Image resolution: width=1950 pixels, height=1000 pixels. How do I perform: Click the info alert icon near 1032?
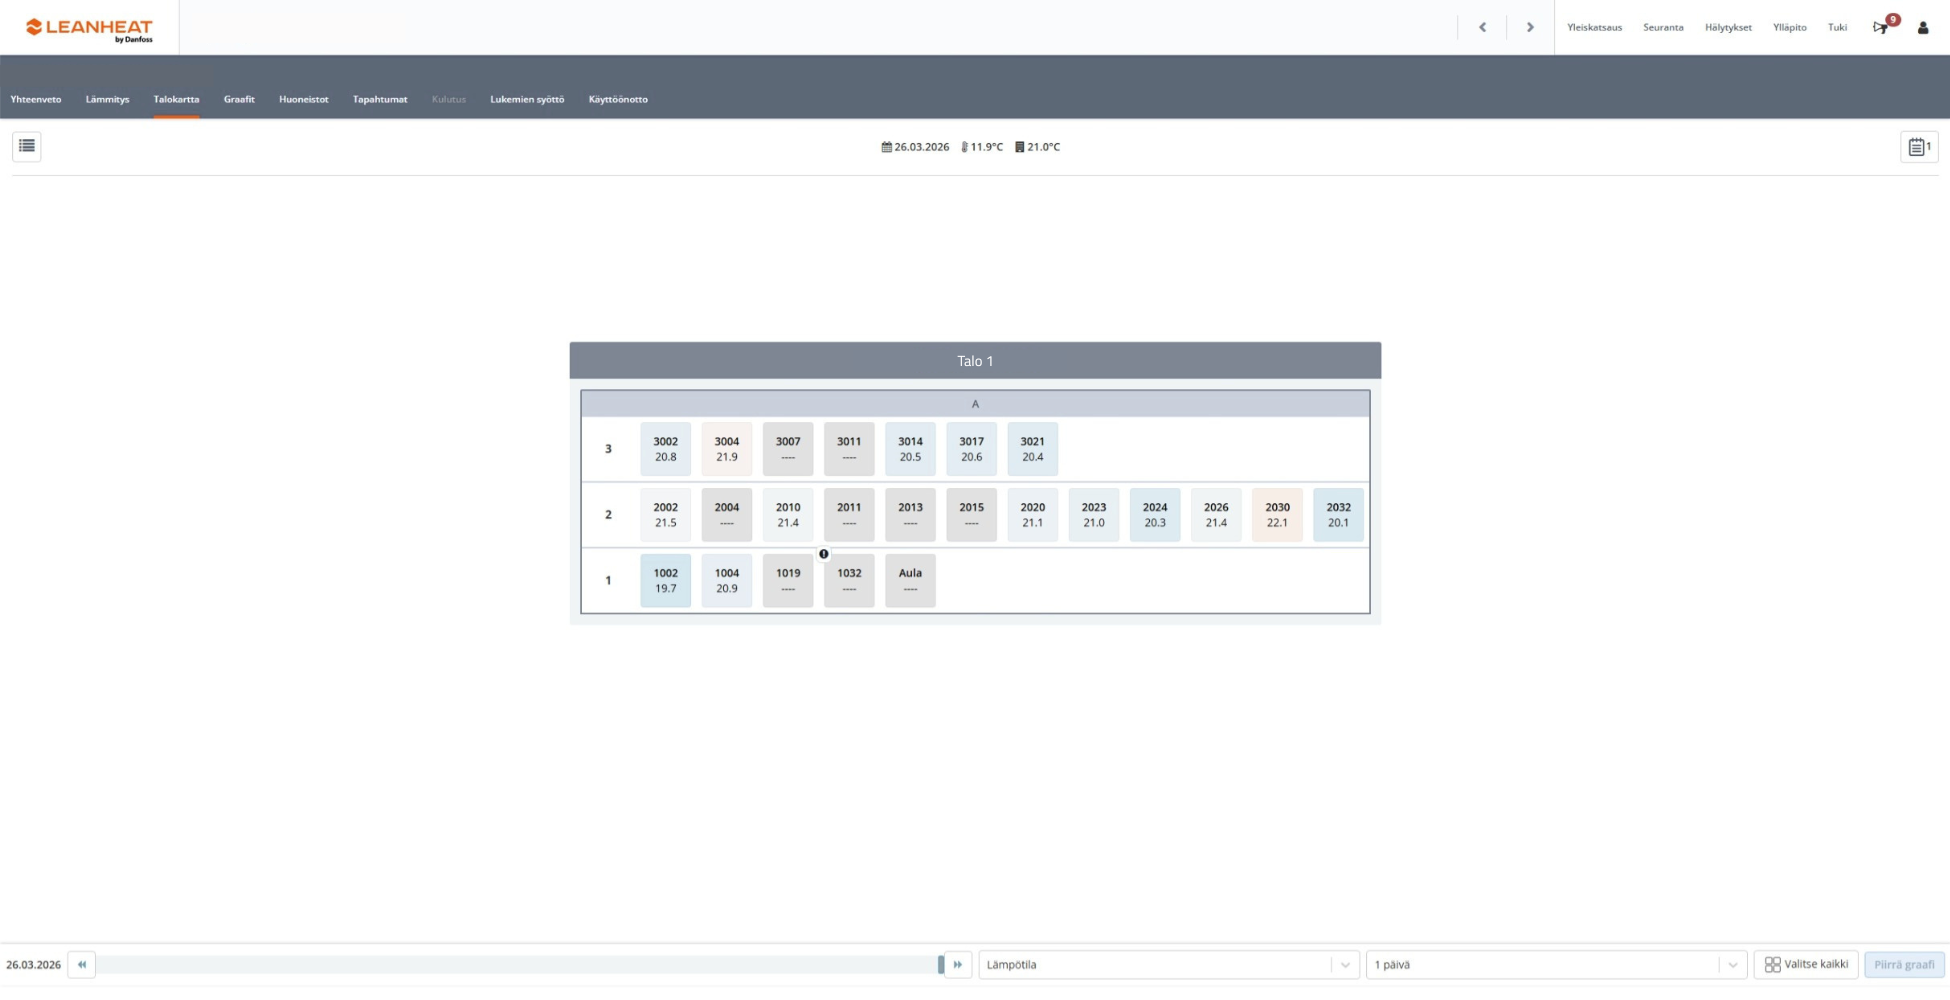[824, 554]
